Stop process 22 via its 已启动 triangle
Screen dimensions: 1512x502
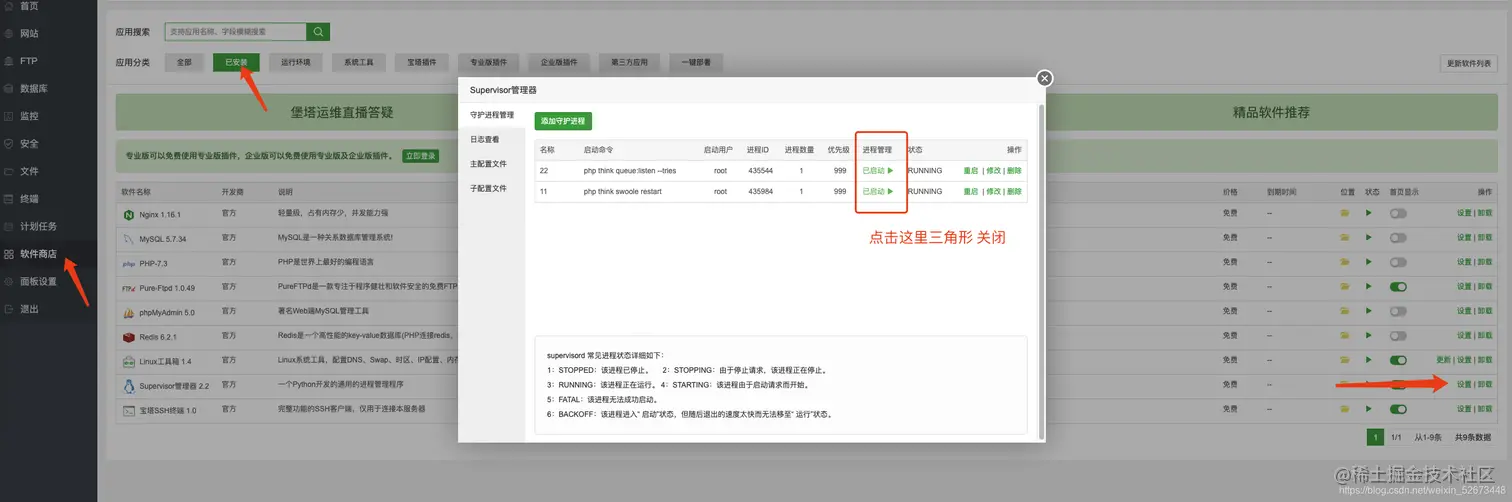pos(889,171)
